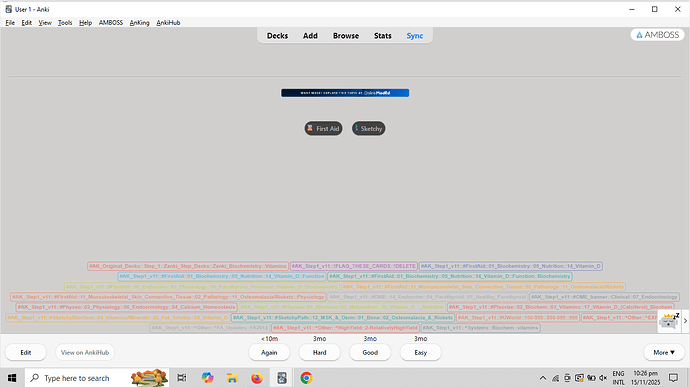Open the Windows Start menu

[12, 378]
